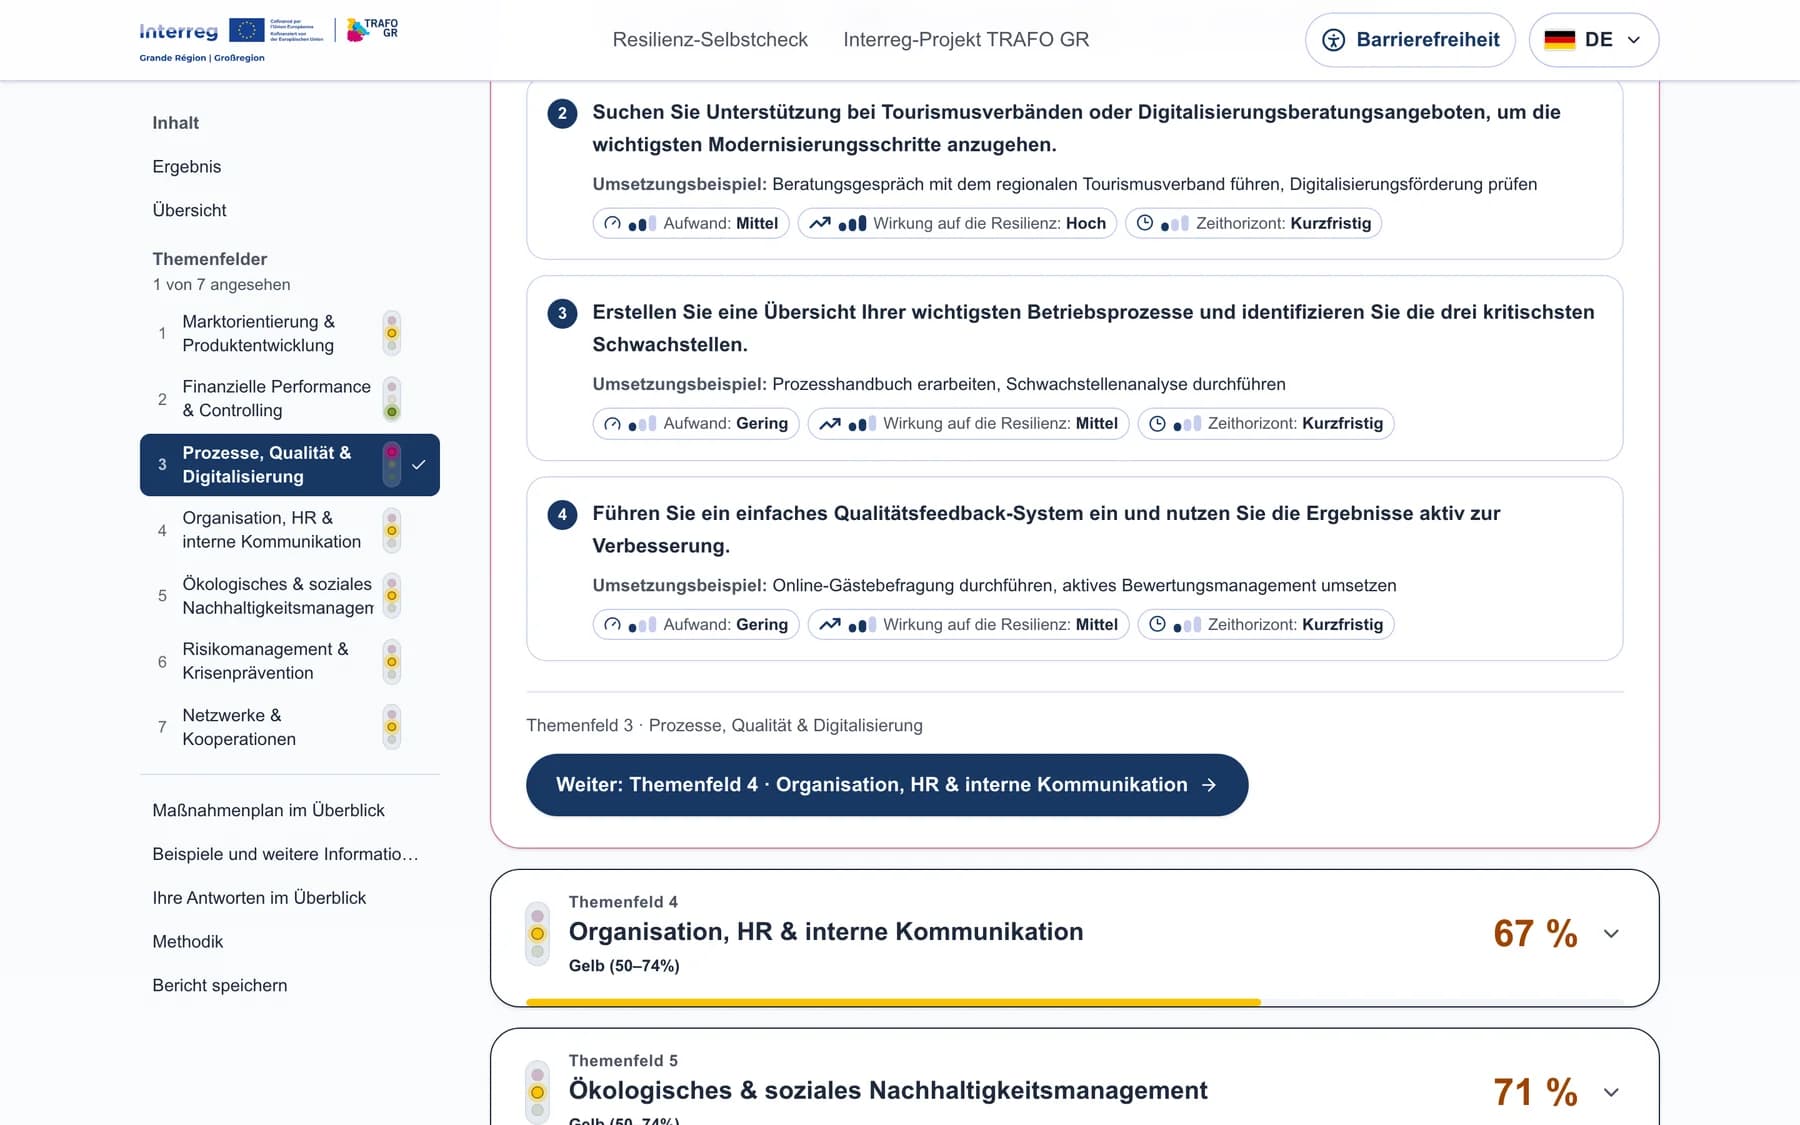
Task: Click Weiter: Themenfeld 4 button
Action: [887, 785]
